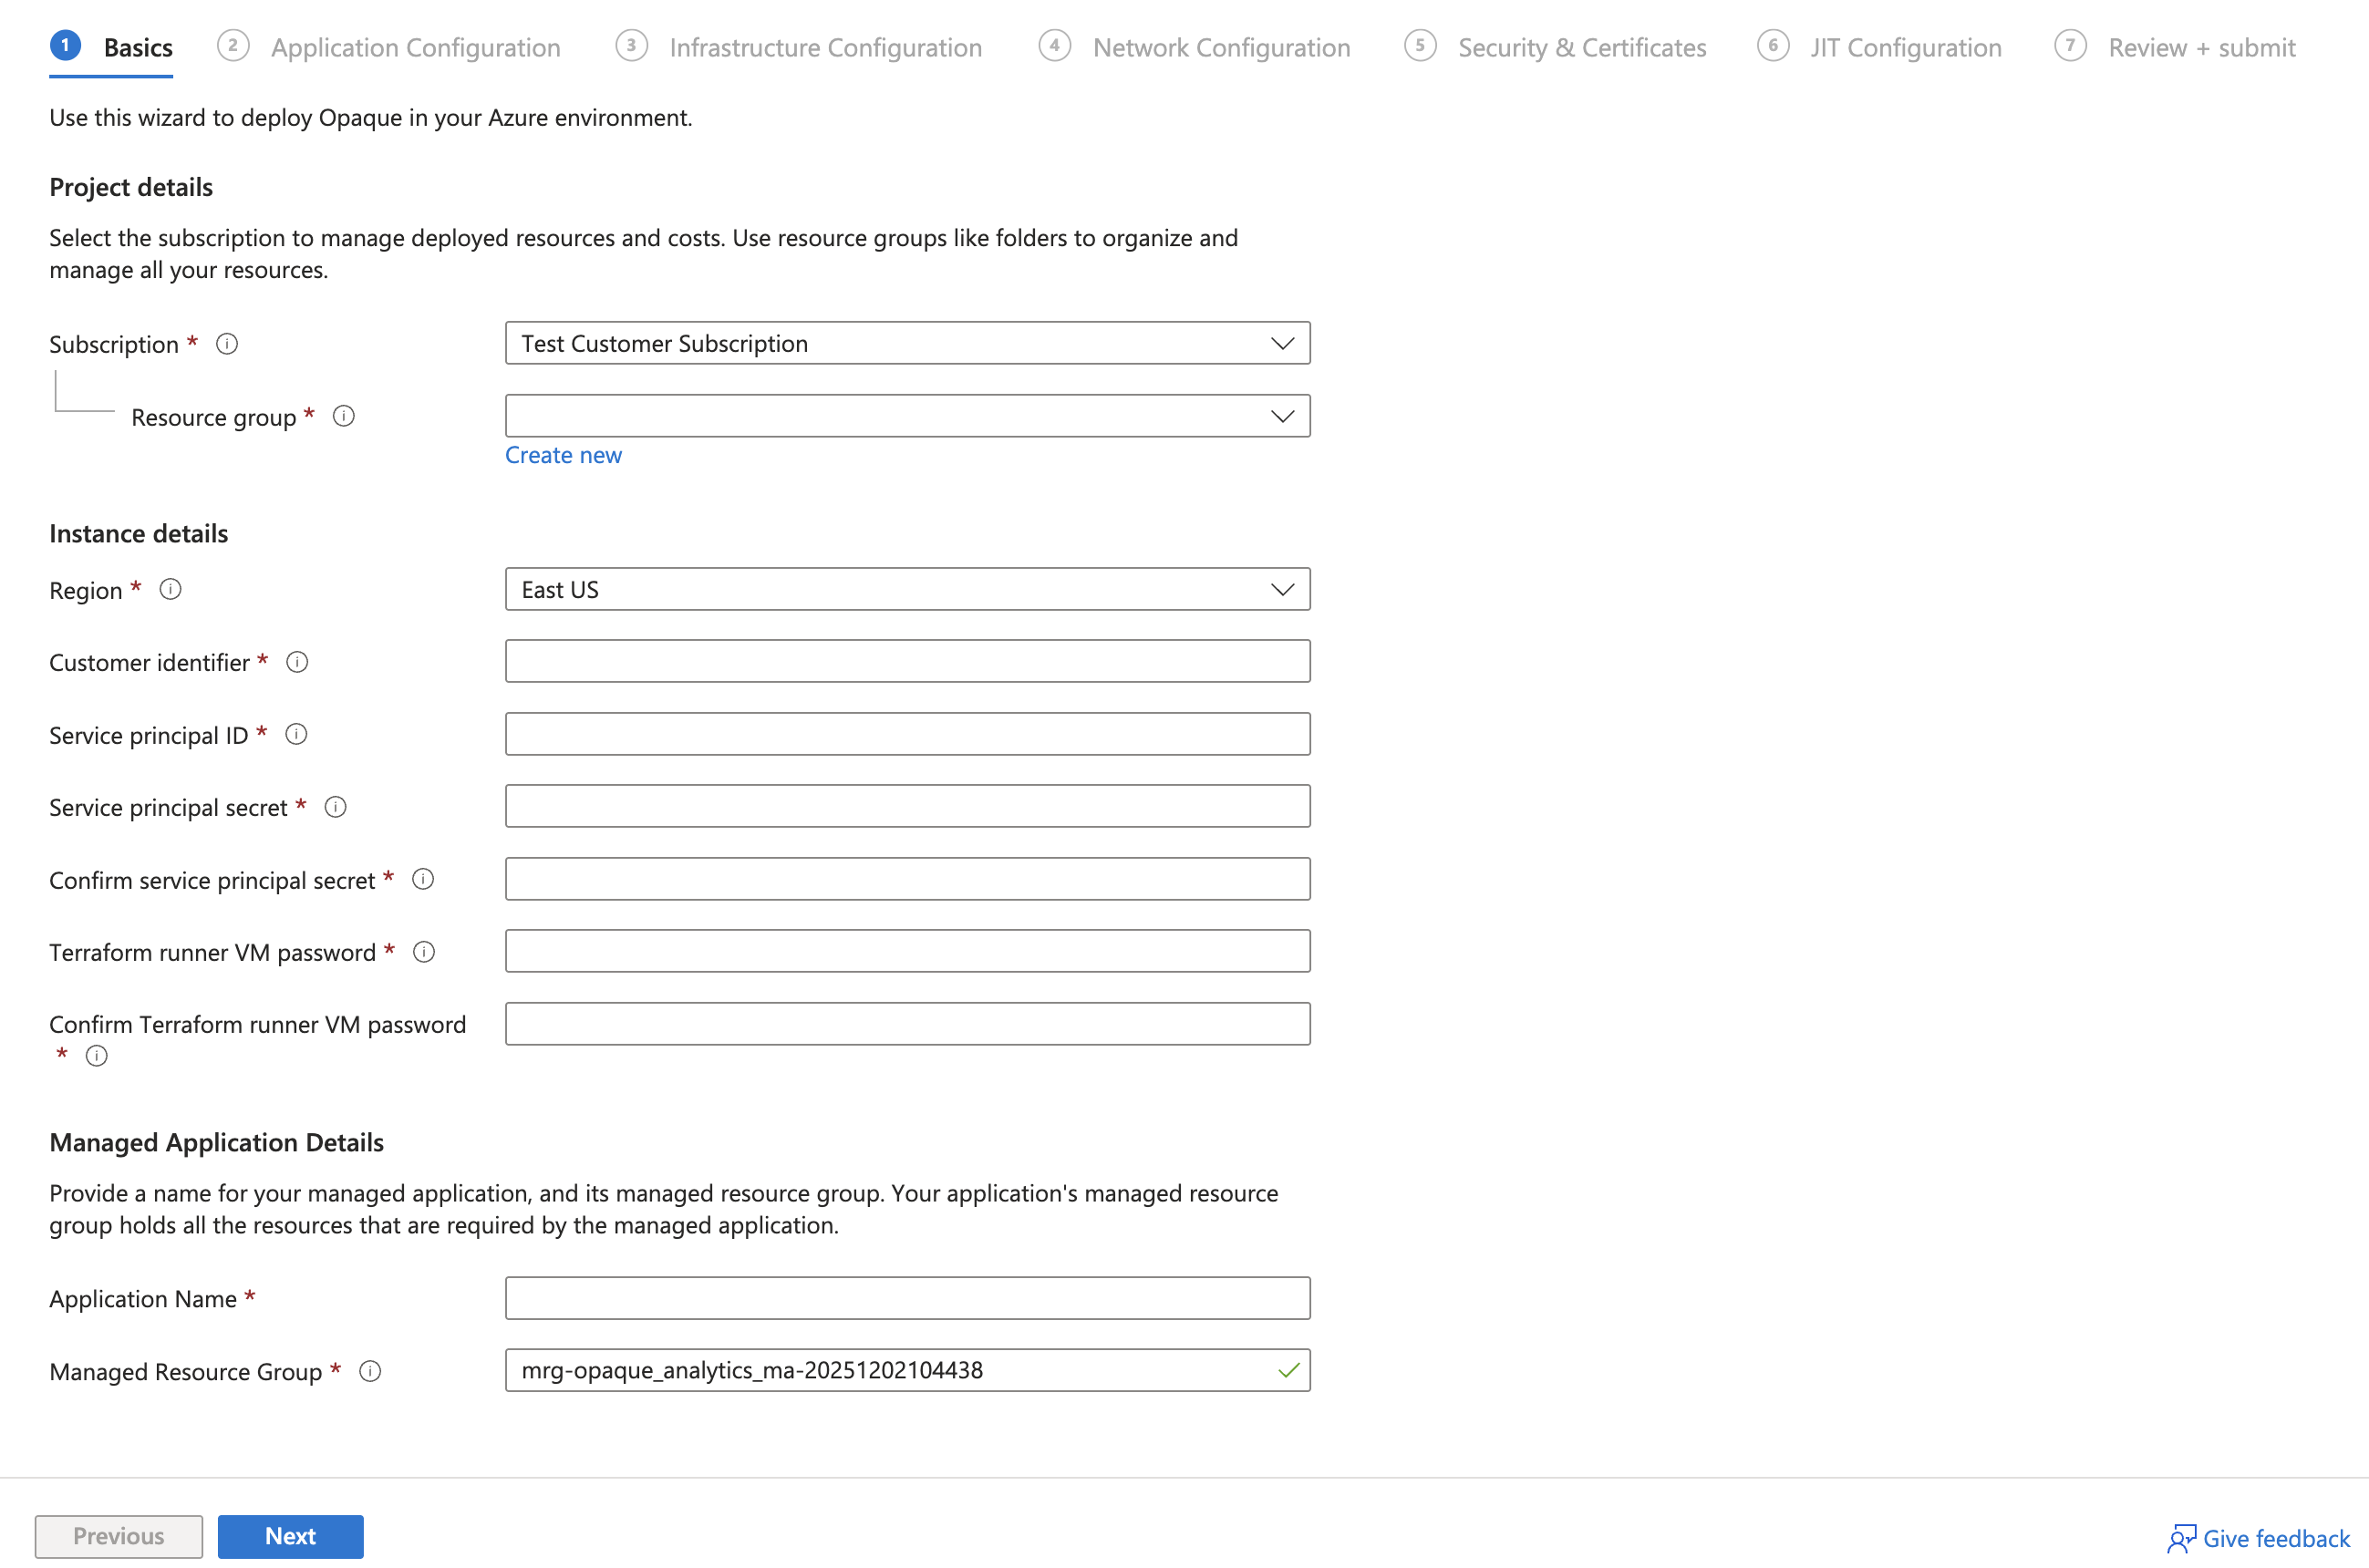Image resolution: width=2369 pixels, height=1568 pixels.
Task: Open the Review + submit tab
Action: tap(2200, 47)
